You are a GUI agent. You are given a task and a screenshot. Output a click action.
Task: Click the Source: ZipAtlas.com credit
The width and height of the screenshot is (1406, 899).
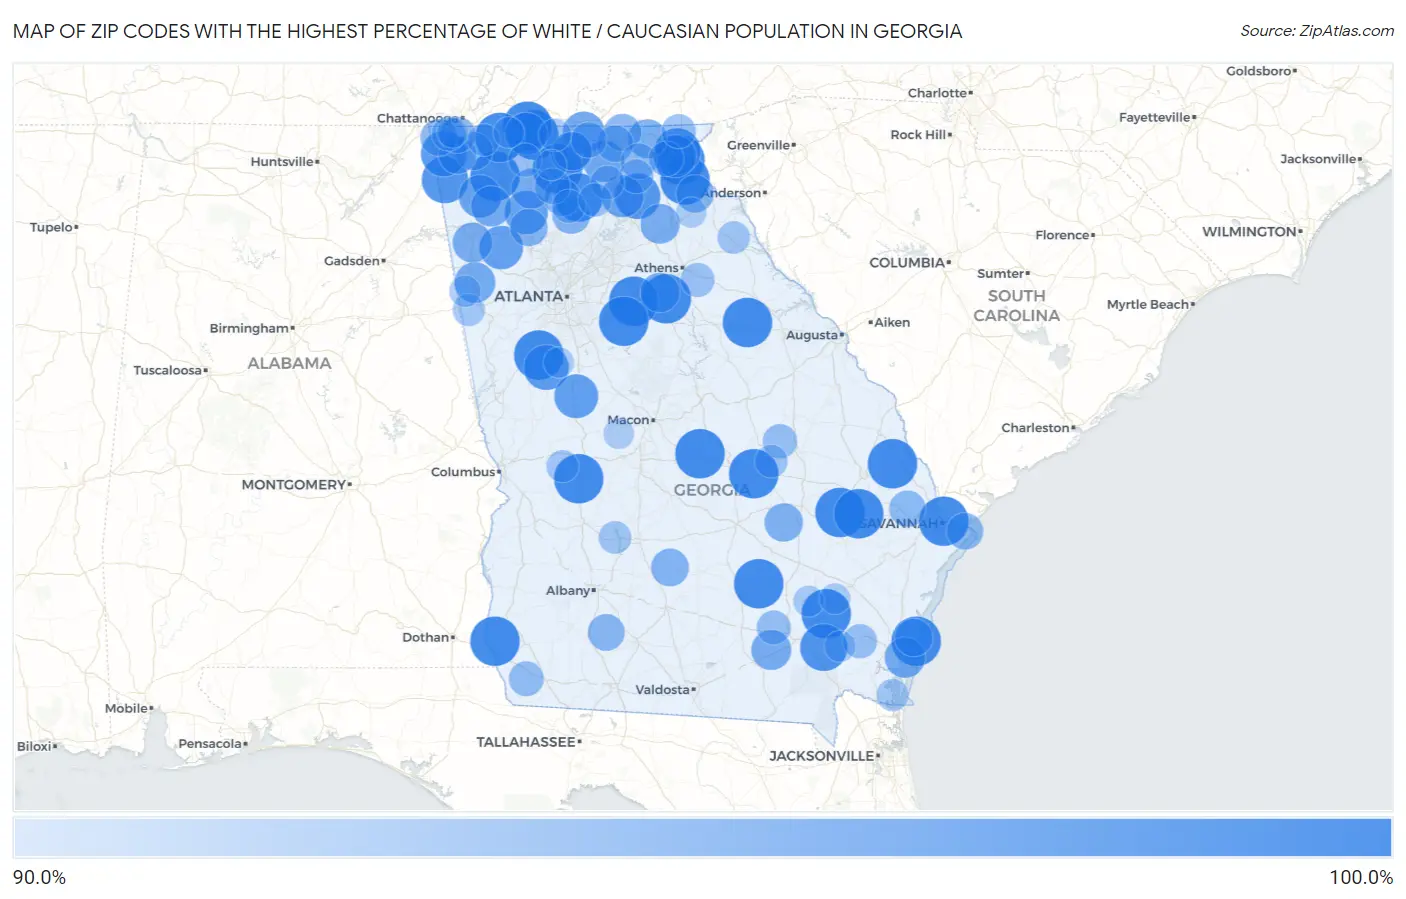click(1317, 31)
